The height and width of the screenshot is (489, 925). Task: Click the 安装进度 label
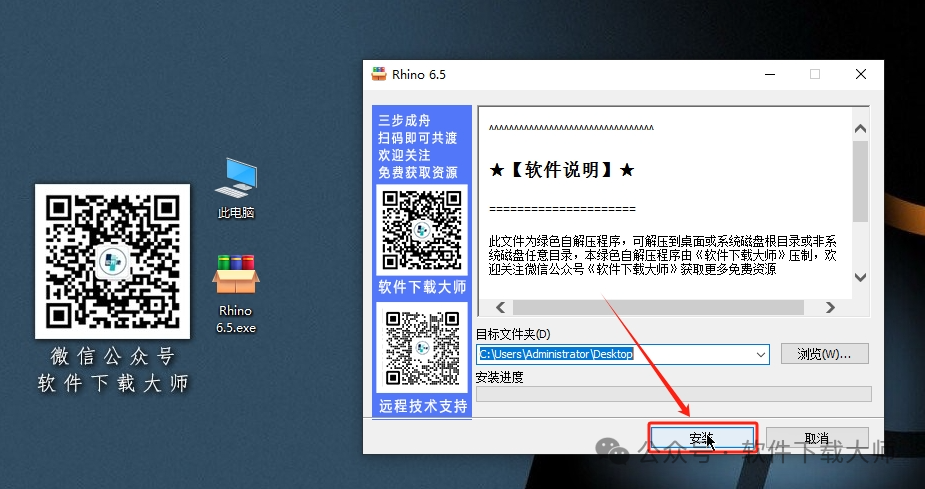(x=500, y=377)
